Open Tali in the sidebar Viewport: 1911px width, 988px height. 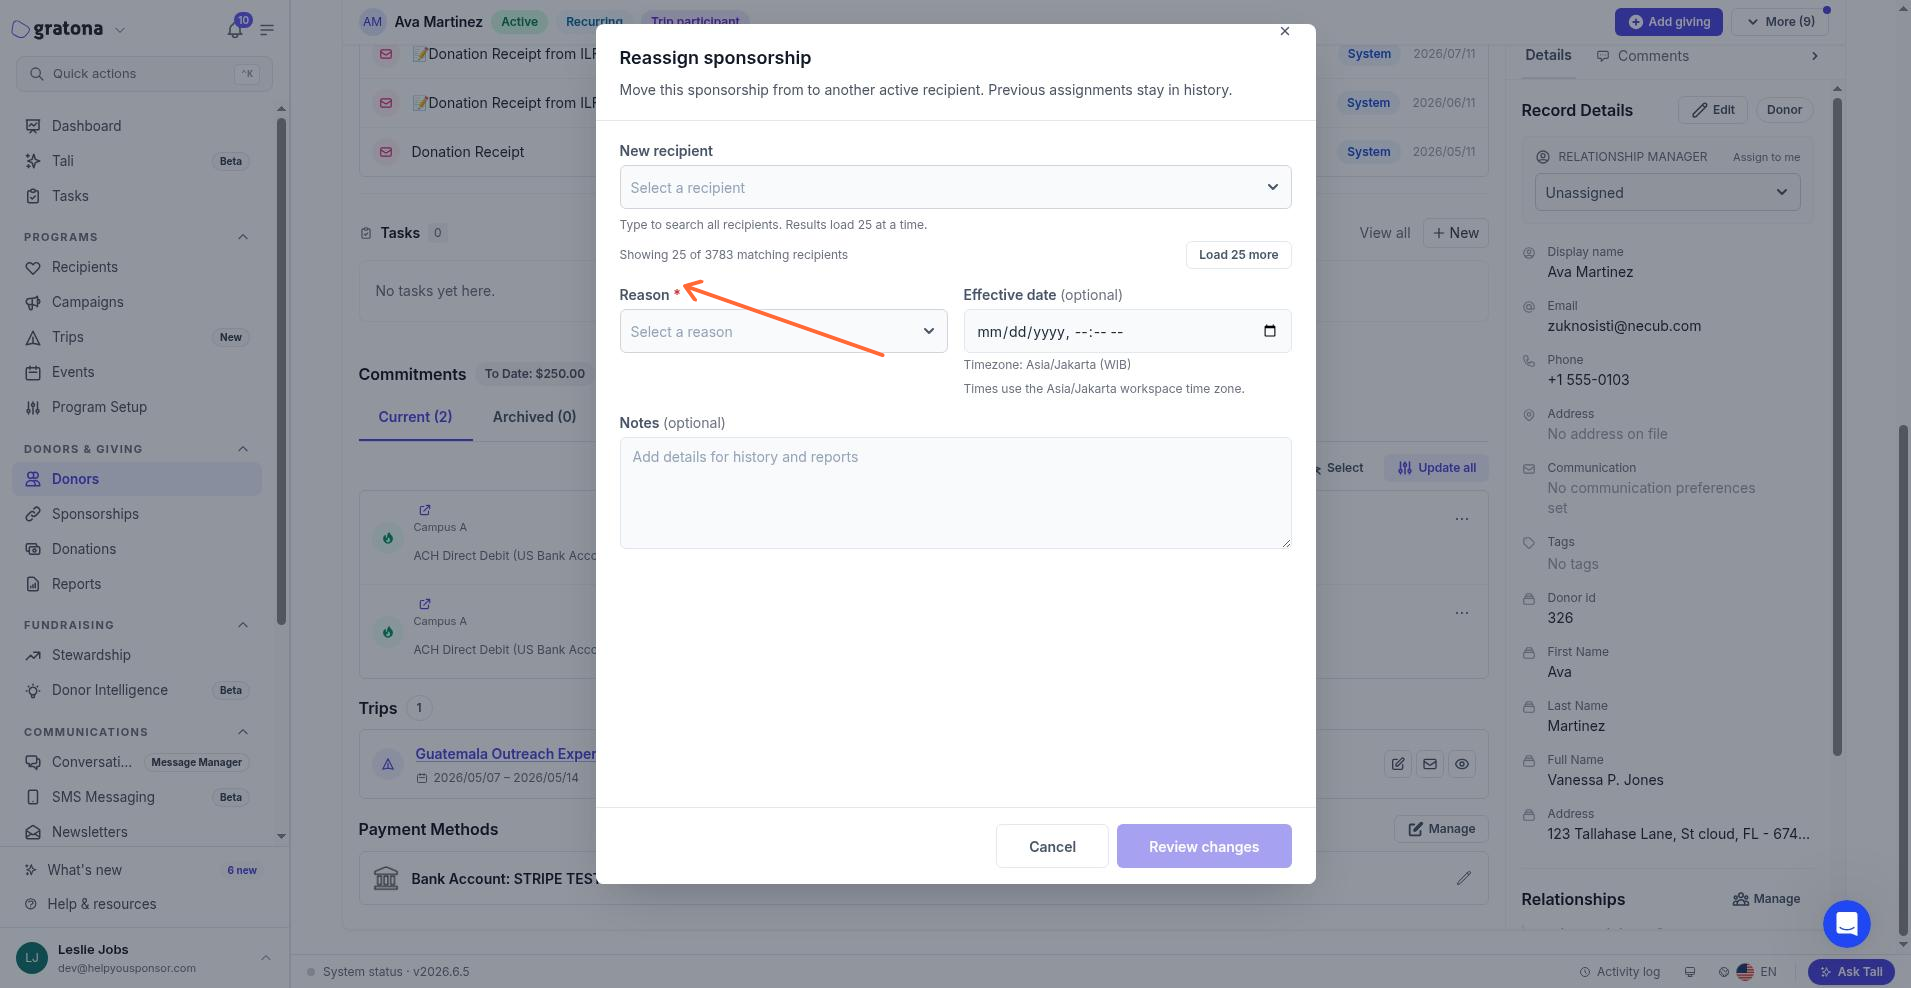137,161
